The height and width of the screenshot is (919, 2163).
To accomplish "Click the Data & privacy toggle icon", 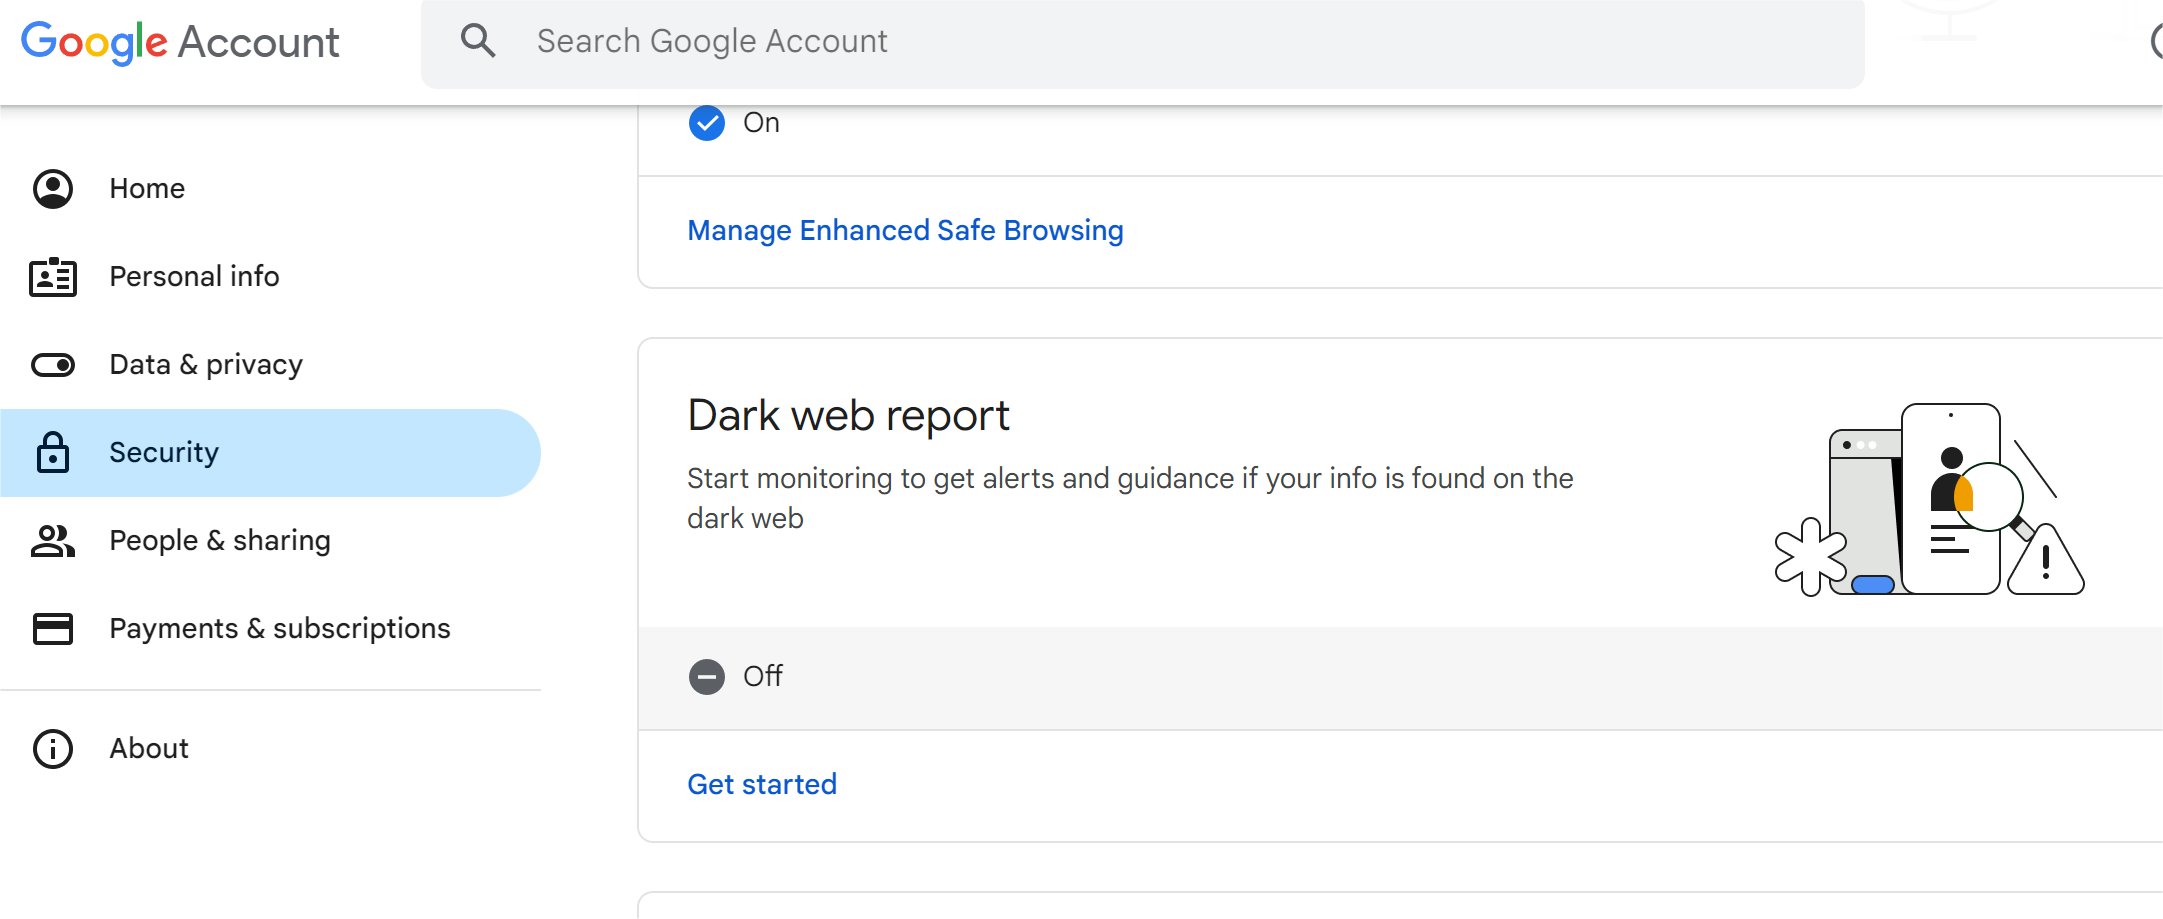I will pyautogui.click(x=53, y=365).
